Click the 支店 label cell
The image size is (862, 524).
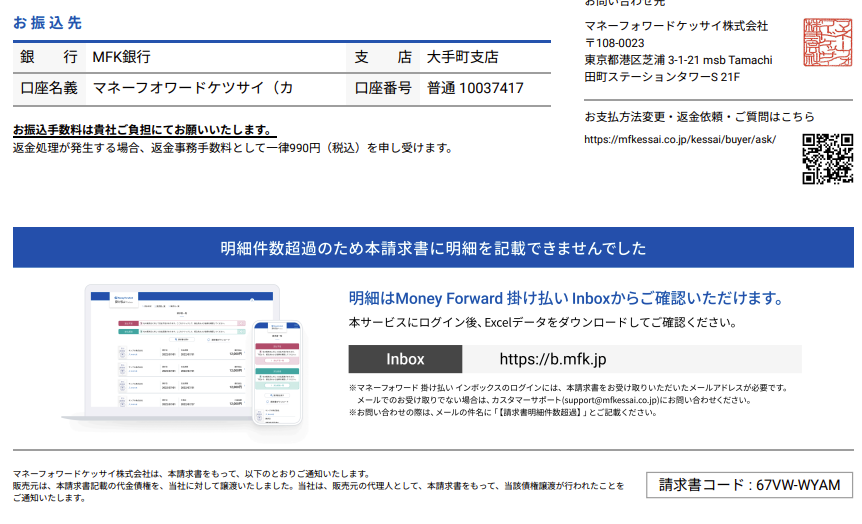tap(383, 57)
